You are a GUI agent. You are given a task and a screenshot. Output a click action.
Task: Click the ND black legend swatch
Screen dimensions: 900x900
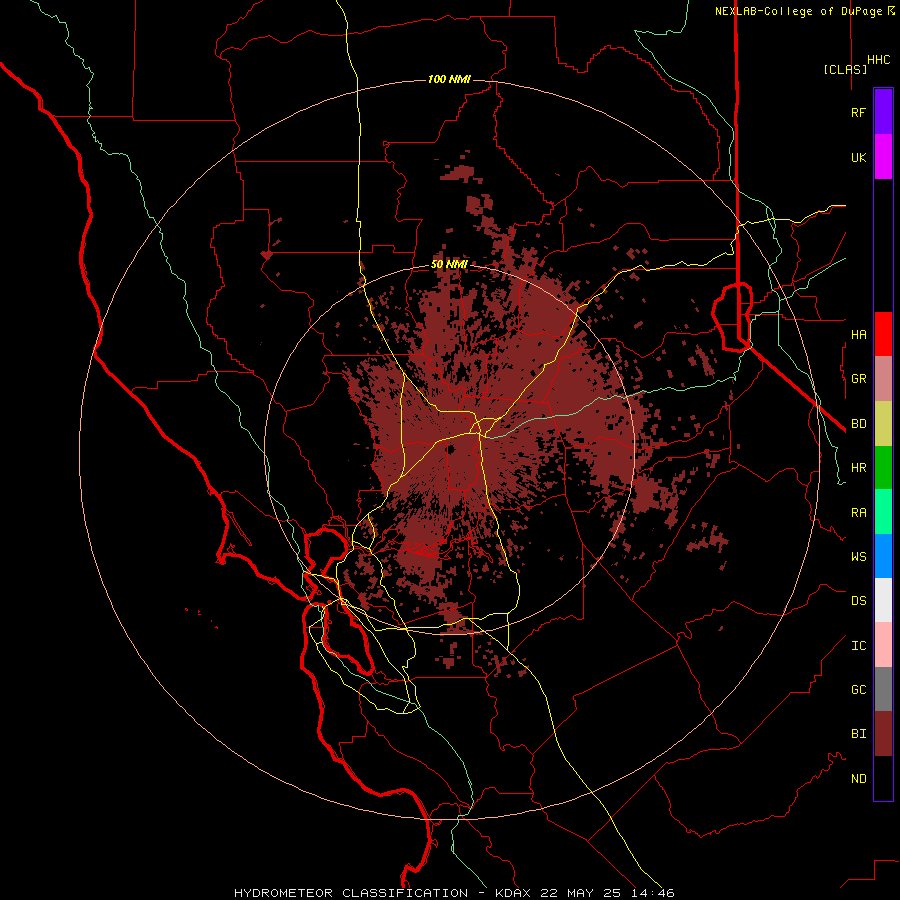pyautogui.click(x=883, y=778)
